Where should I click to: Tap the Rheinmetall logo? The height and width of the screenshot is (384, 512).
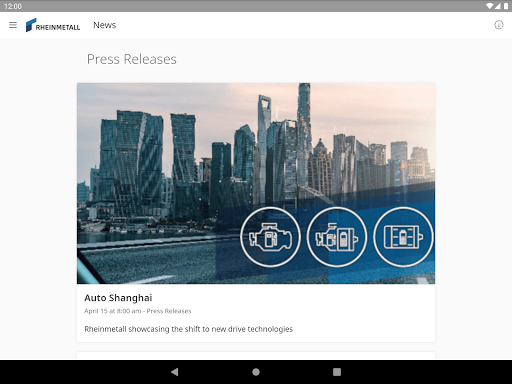click(53, 25)
